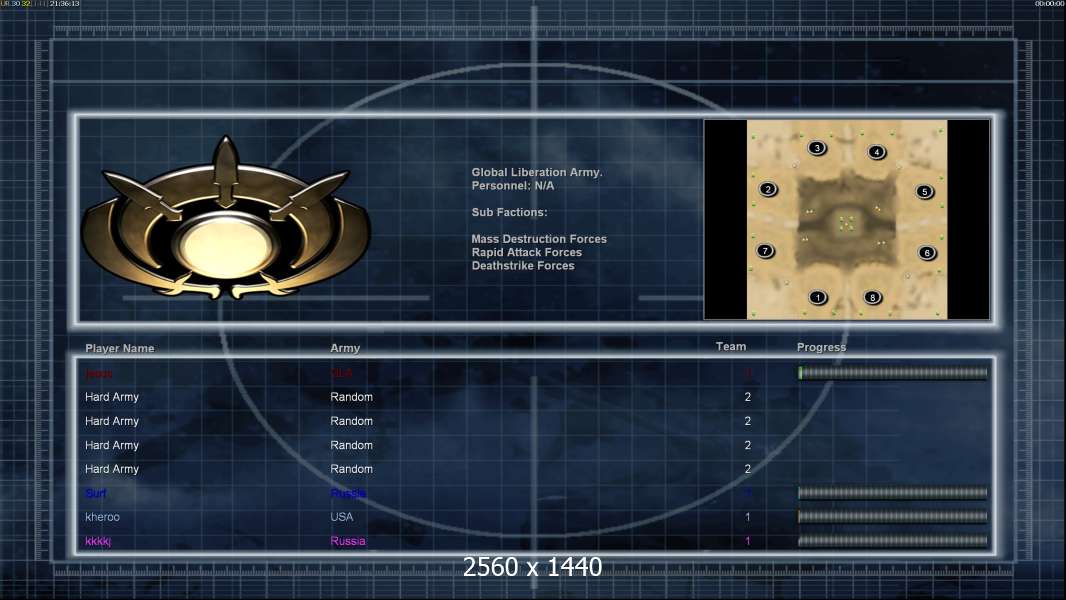Image resolution: width=1066 pixels, height=600 pixels.
Task: Select player name 'kheroo'
Action: tap(102, 517)
